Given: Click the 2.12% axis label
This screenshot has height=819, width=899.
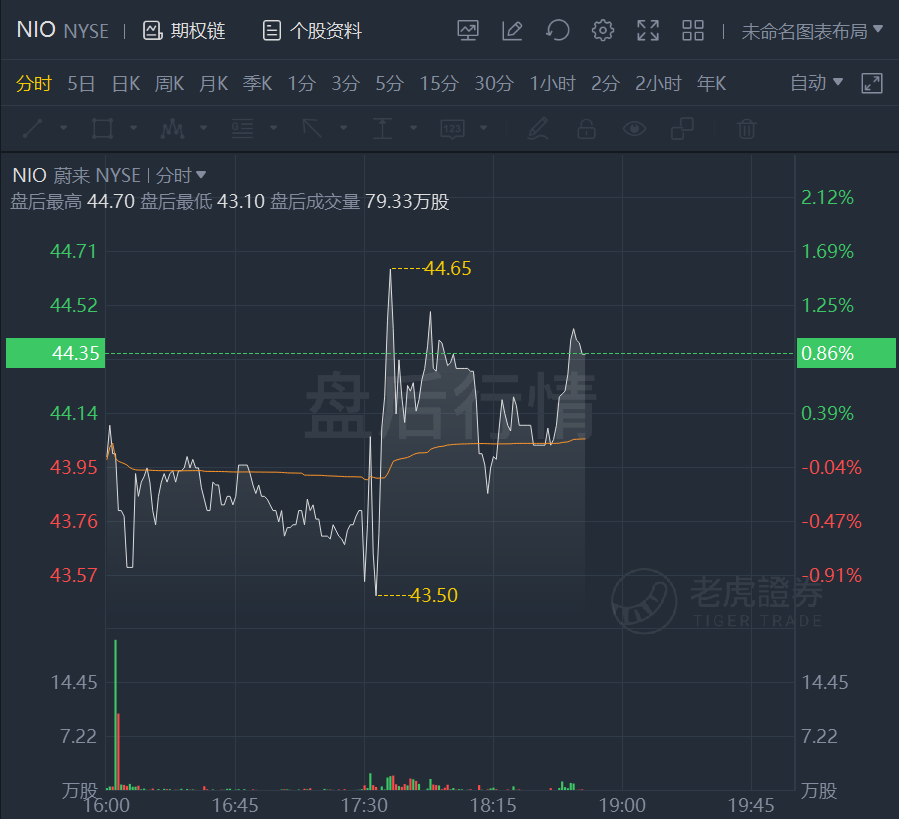Looking at the screenshot, I should tap(827, 198).
